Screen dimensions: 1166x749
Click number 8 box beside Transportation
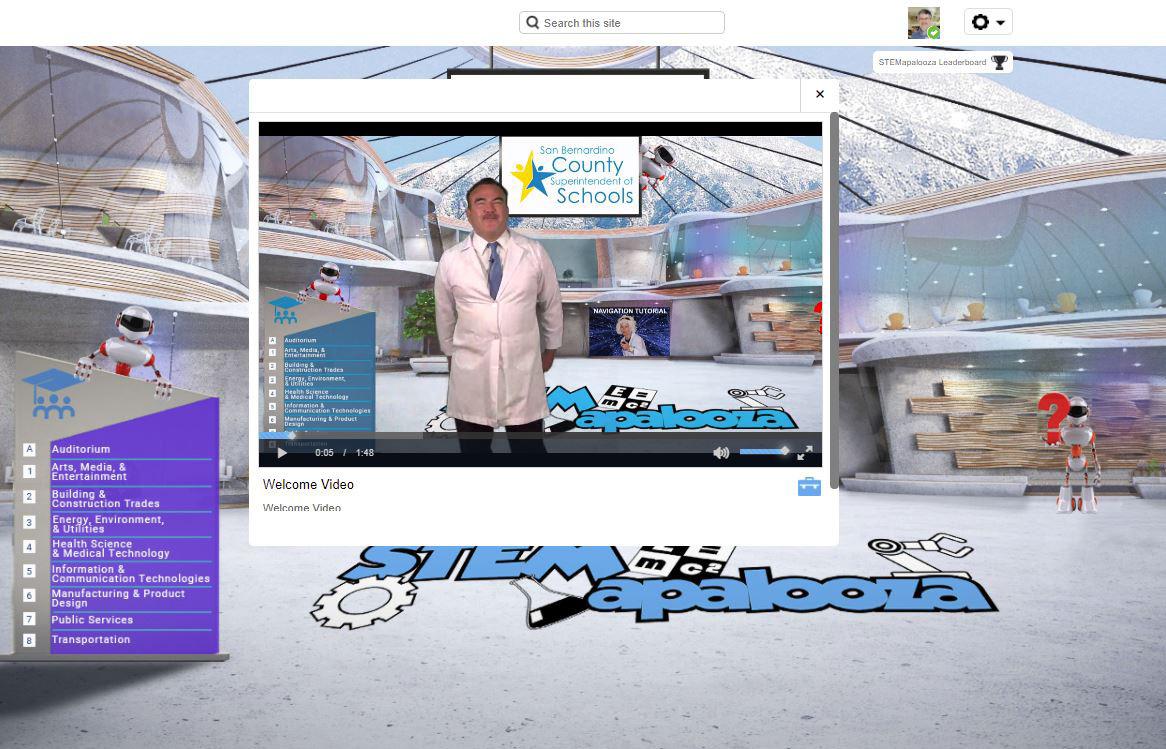coord(30,640)
